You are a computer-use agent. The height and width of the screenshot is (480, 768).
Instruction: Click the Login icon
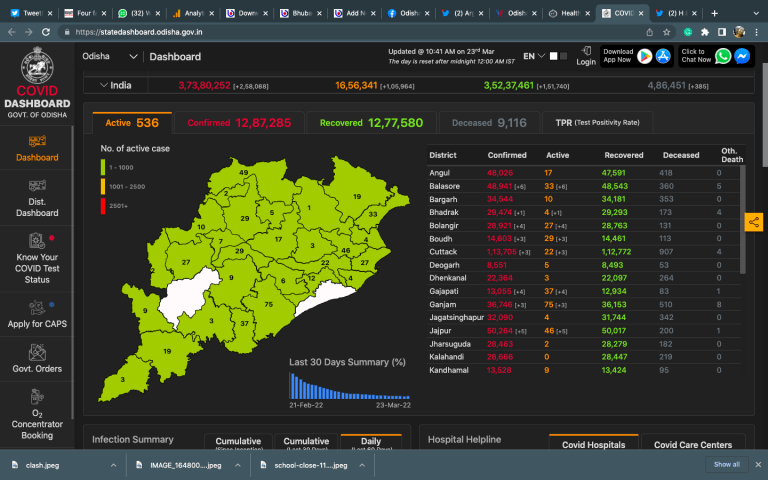(x=586, y=56)
